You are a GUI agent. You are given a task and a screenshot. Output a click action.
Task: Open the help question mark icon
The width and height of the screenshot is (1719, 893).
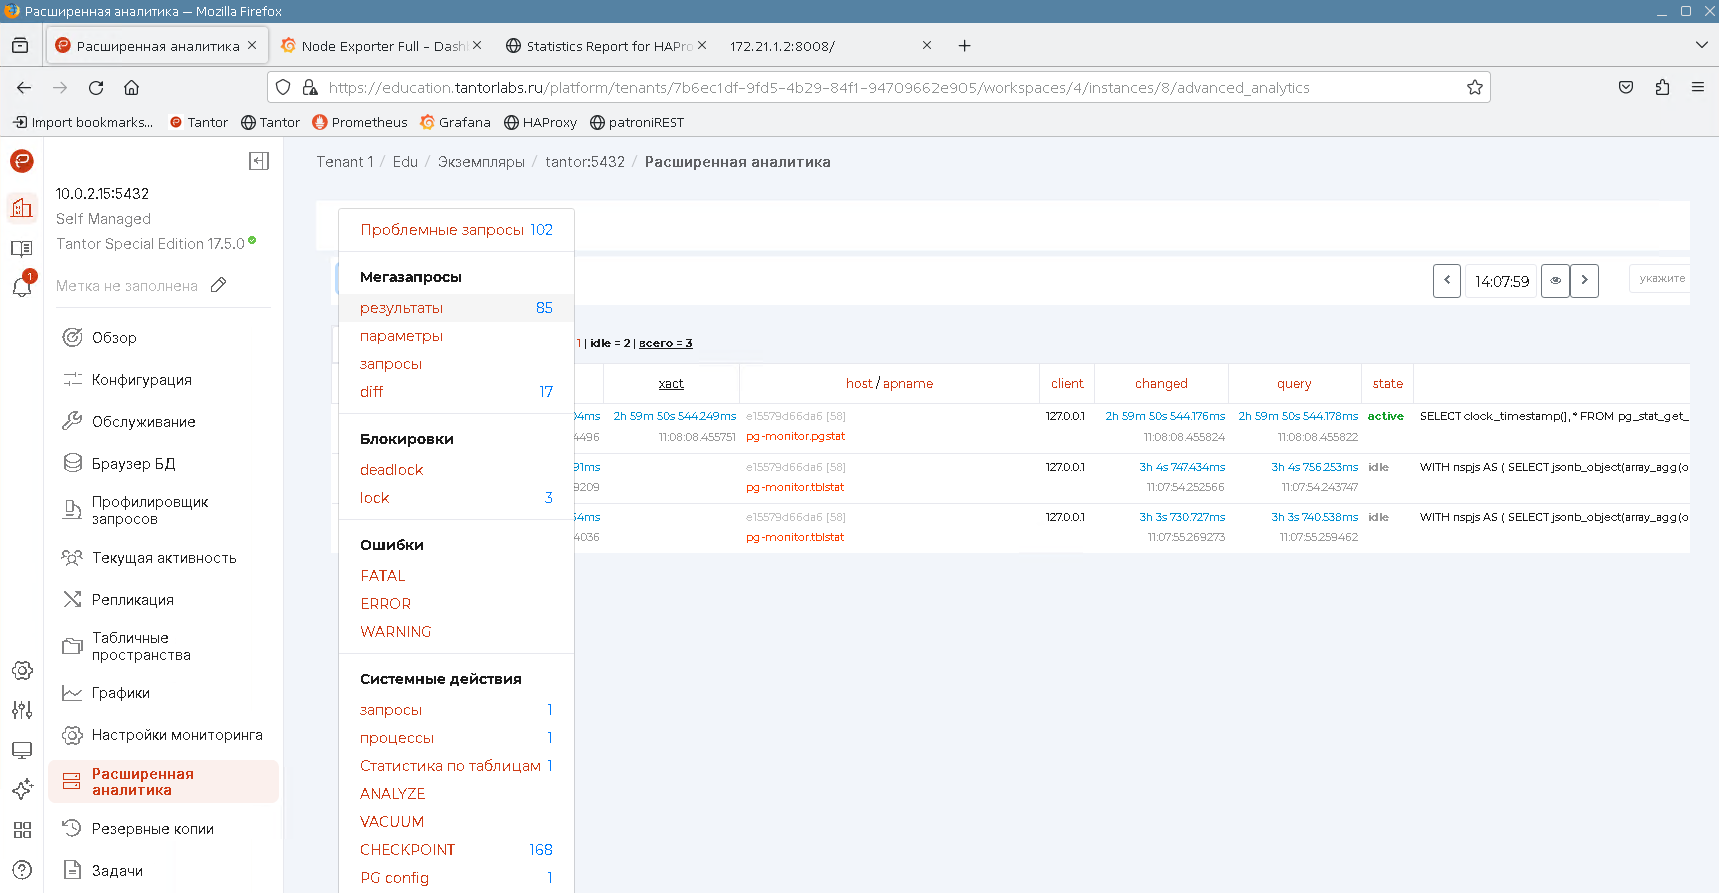[x=22, y=870]
